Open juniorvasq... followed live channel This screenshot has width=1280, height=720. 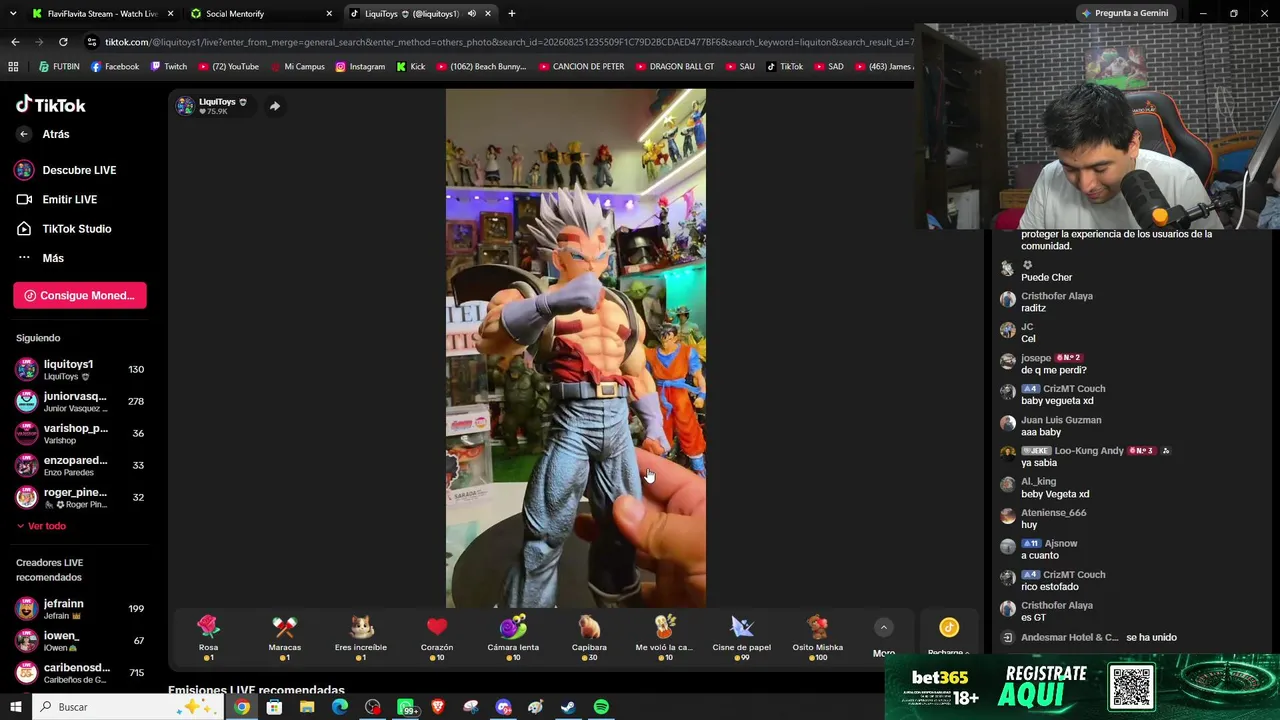coord(80,401)
